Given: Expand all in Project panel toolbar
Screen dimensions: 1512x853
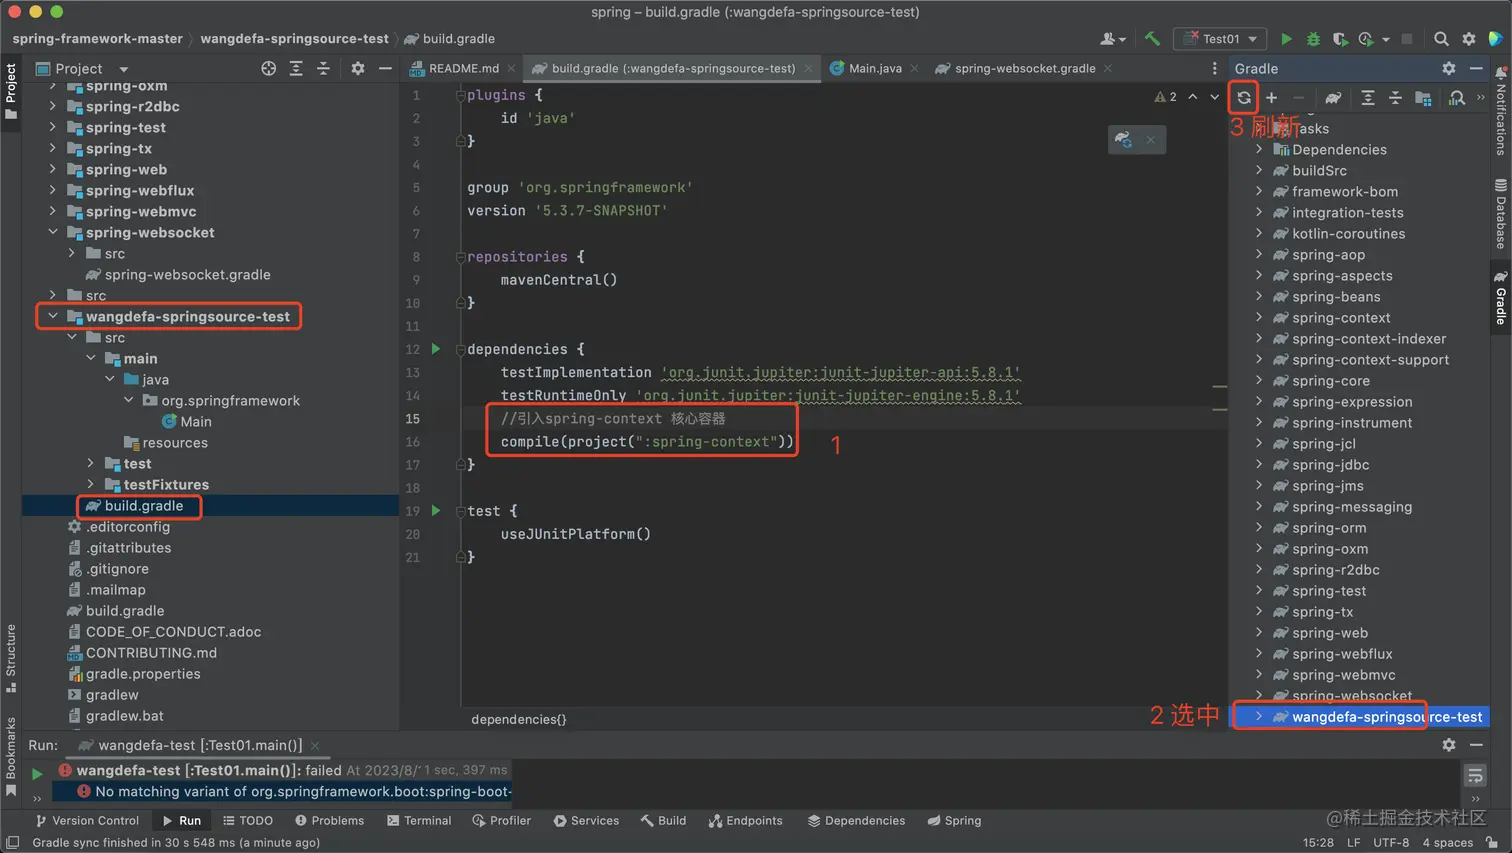Looking at the screenshot, I should tap(296, 68).
